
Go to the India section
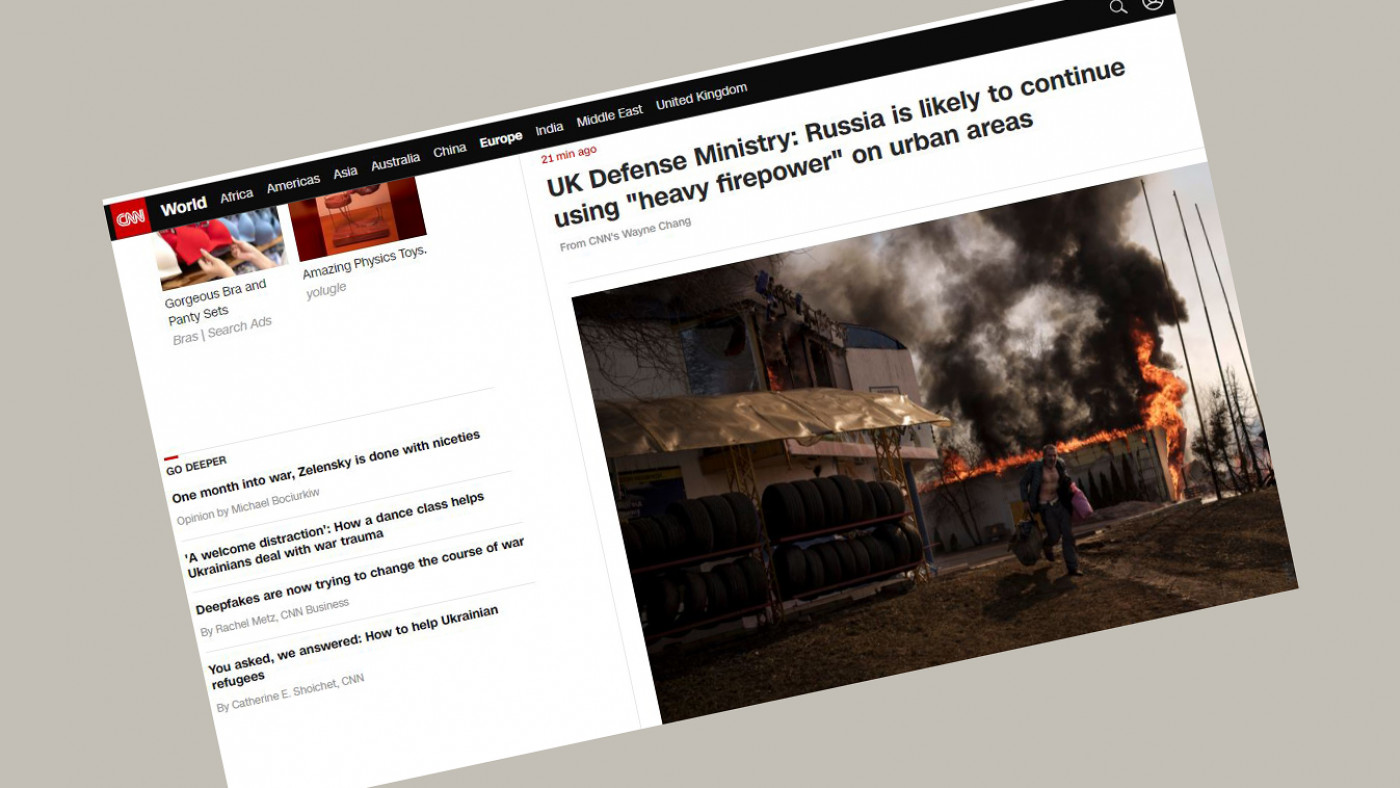[x=549, y=129]
